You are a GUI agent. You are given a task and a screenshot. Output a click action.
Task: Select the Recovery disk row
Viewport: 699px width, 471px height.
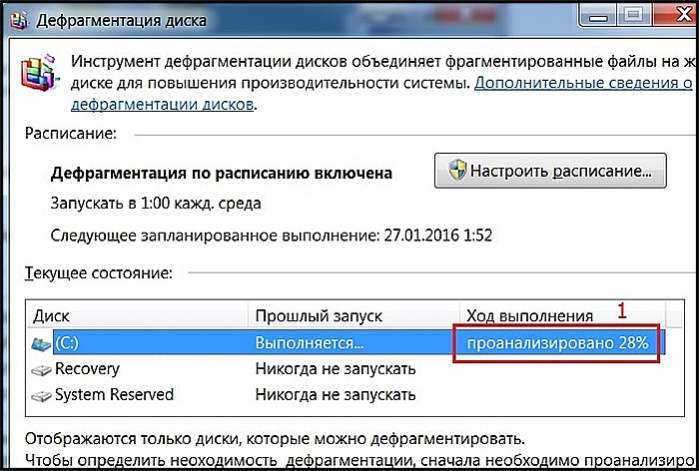pyautogui.click(x=348, y=369)
